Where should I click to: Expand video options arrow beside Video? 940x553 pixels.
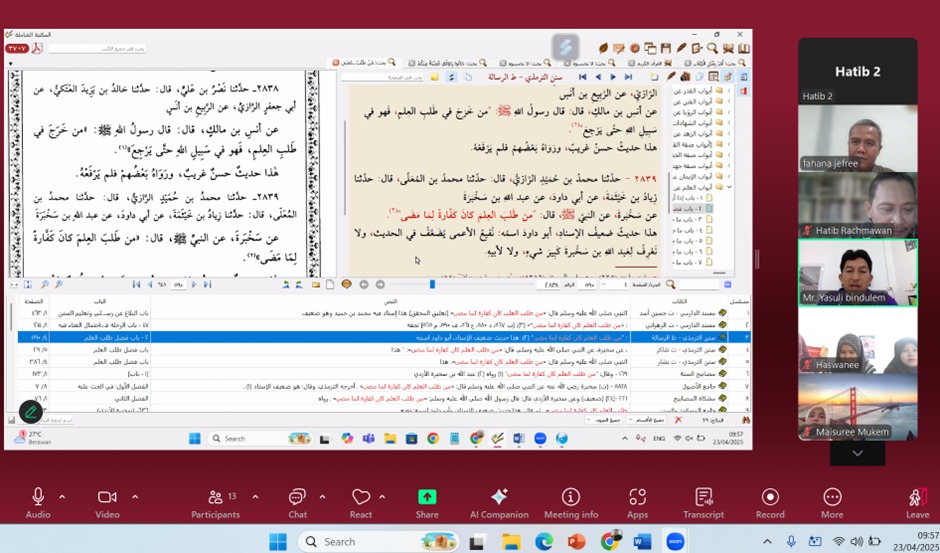tap(135, 497)
